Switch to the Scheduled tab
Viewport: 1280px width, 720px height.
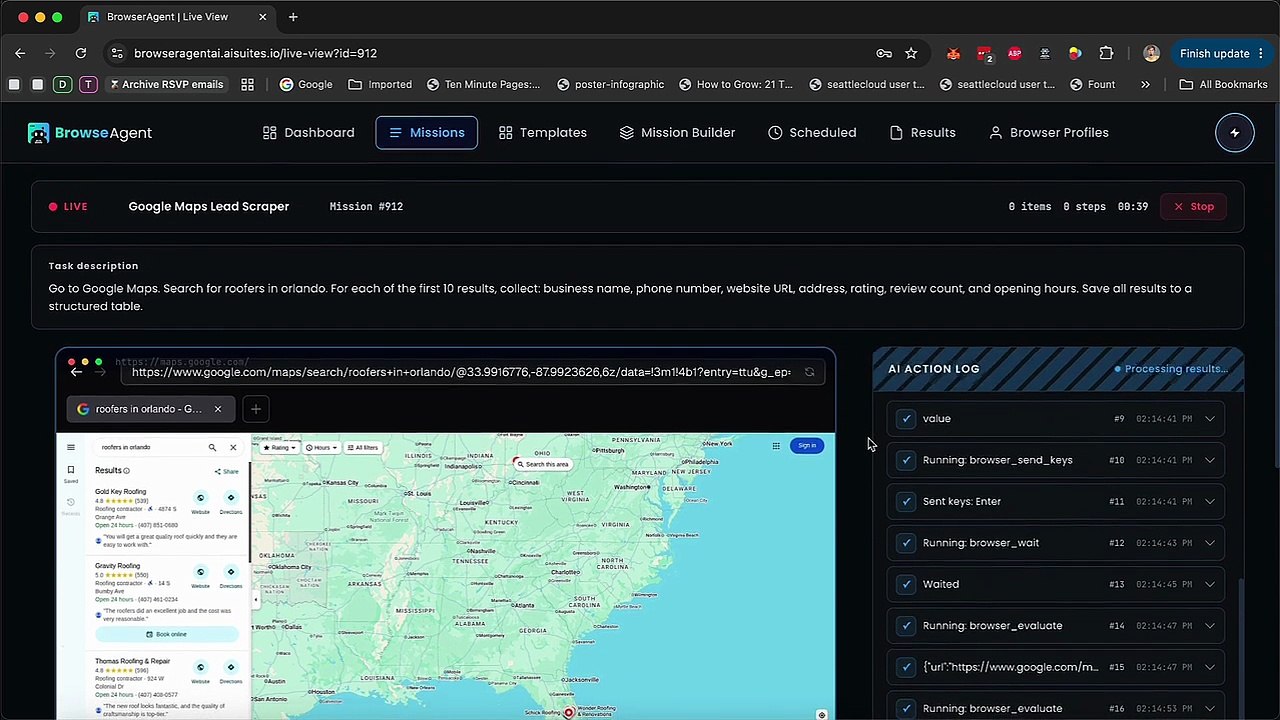pos(812,133)
